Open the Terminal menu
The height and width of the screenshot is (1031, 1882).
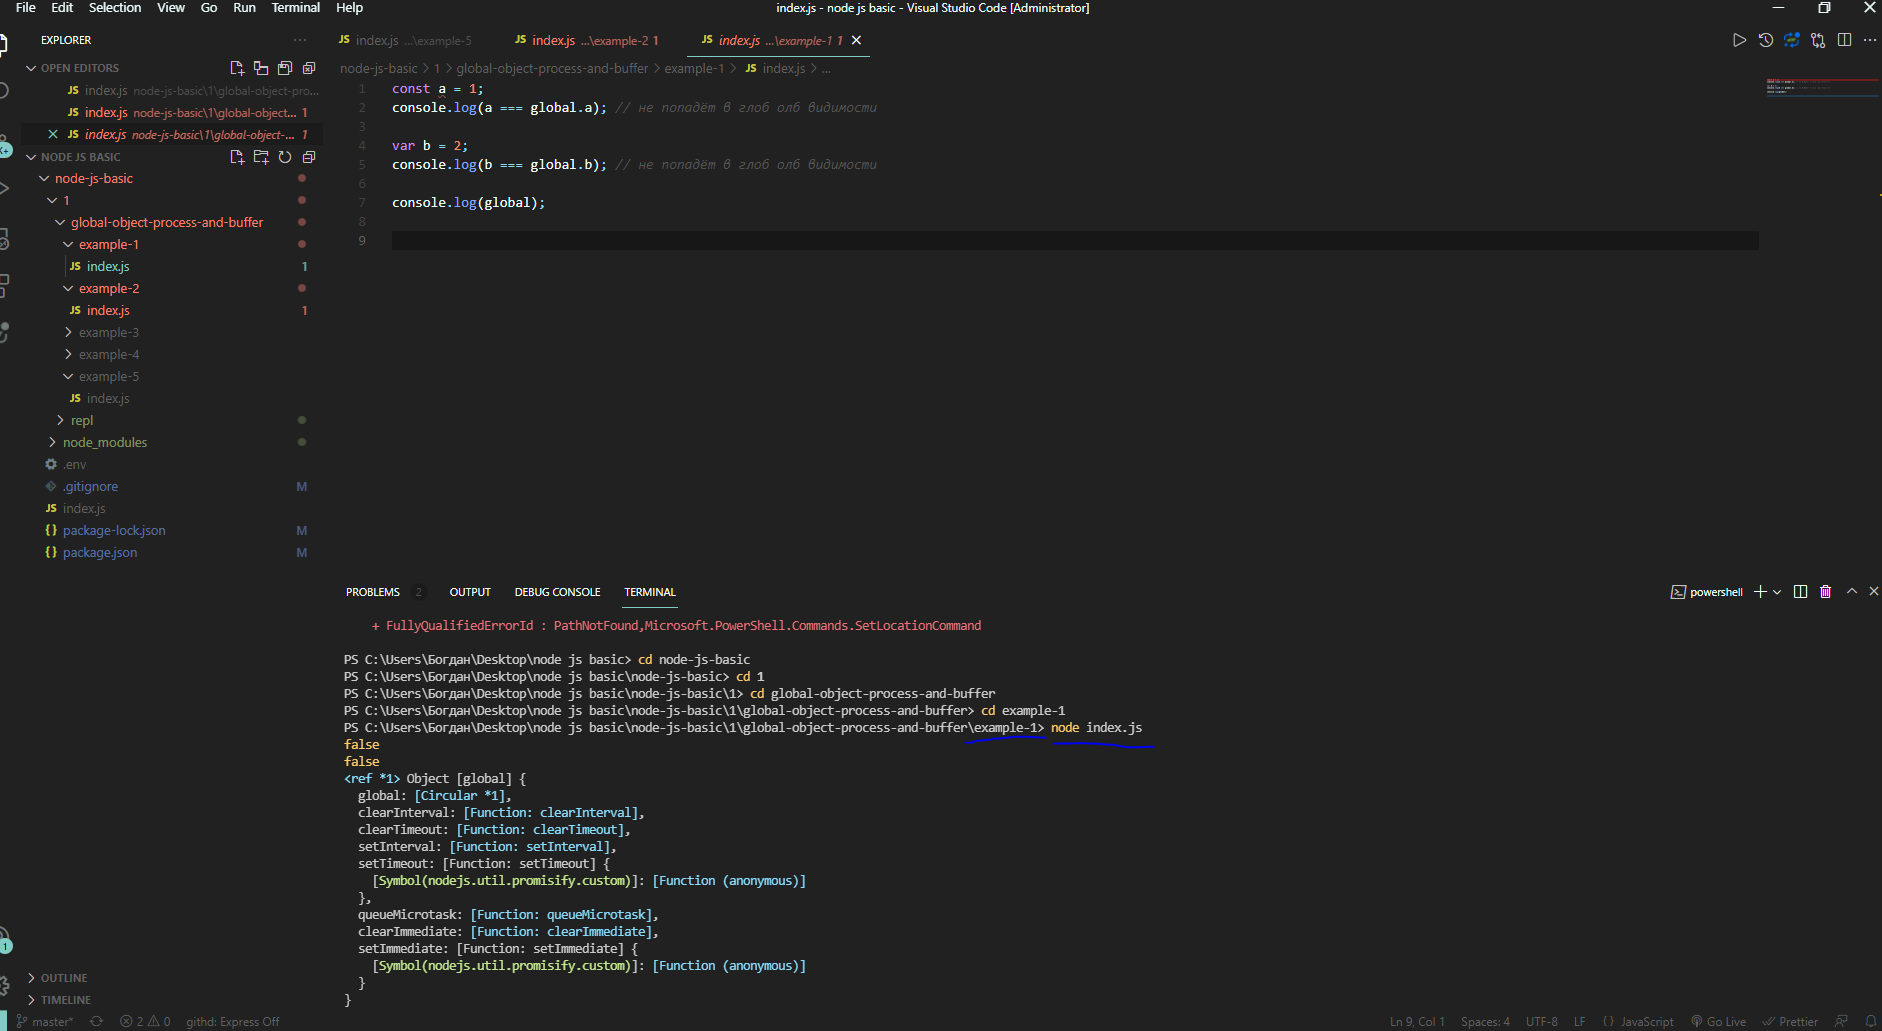(296, 7)
